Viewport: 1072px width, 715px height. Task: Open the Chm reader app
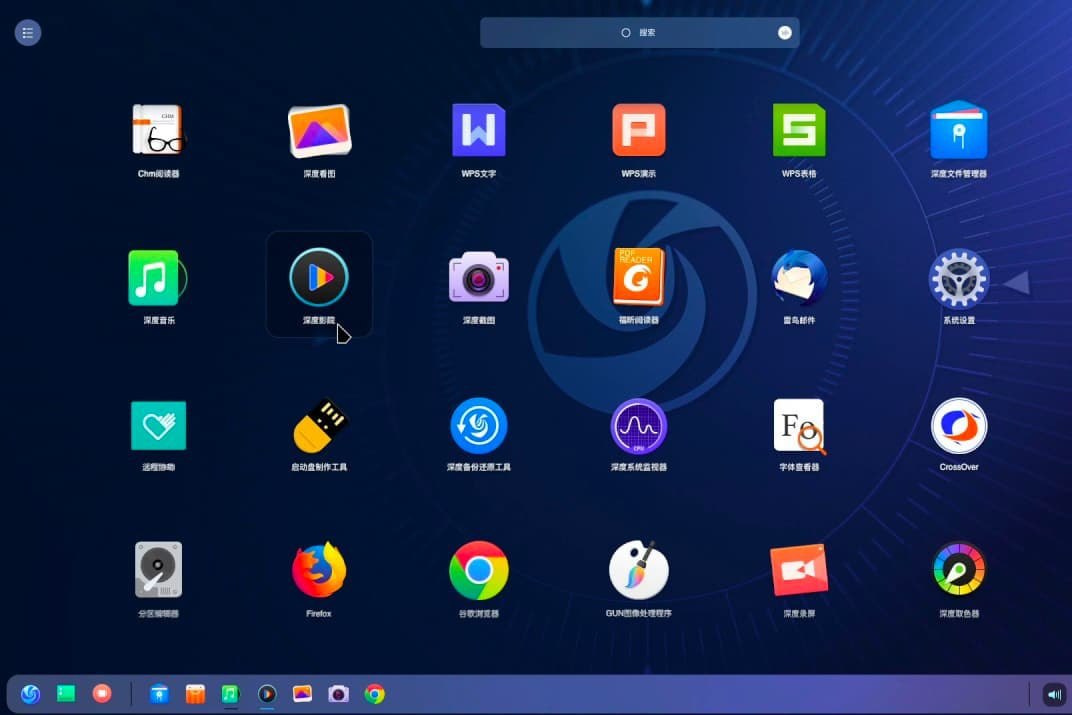tap(158, 130)
